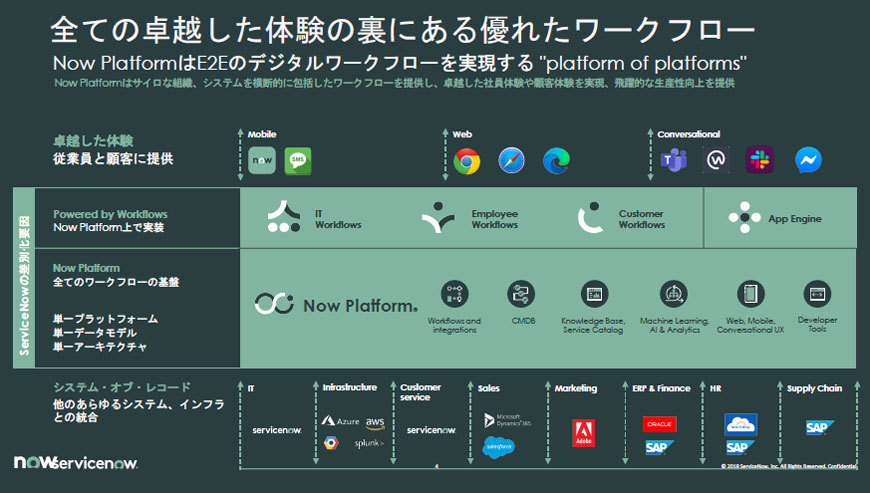Click the 'platform of platforms' subtitle line
Viewport: 870px width, 493px height.
399,63
